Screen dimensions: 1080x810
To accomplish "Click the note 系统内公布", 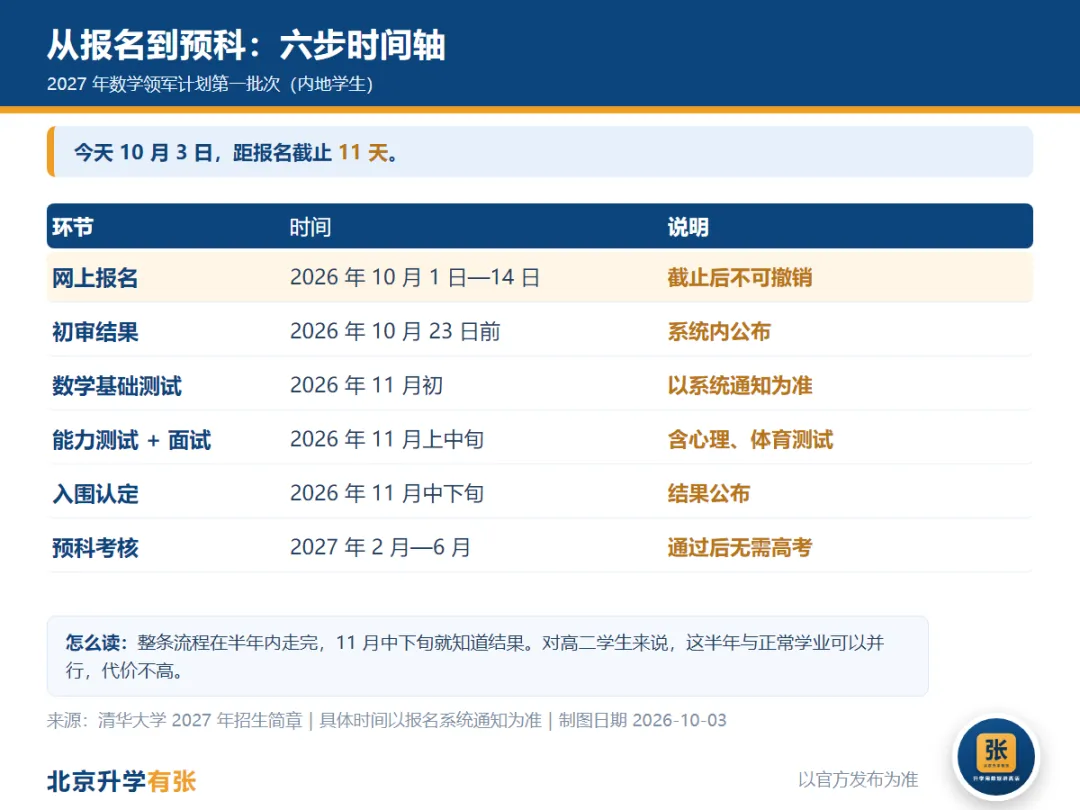I will coord(718,331).
